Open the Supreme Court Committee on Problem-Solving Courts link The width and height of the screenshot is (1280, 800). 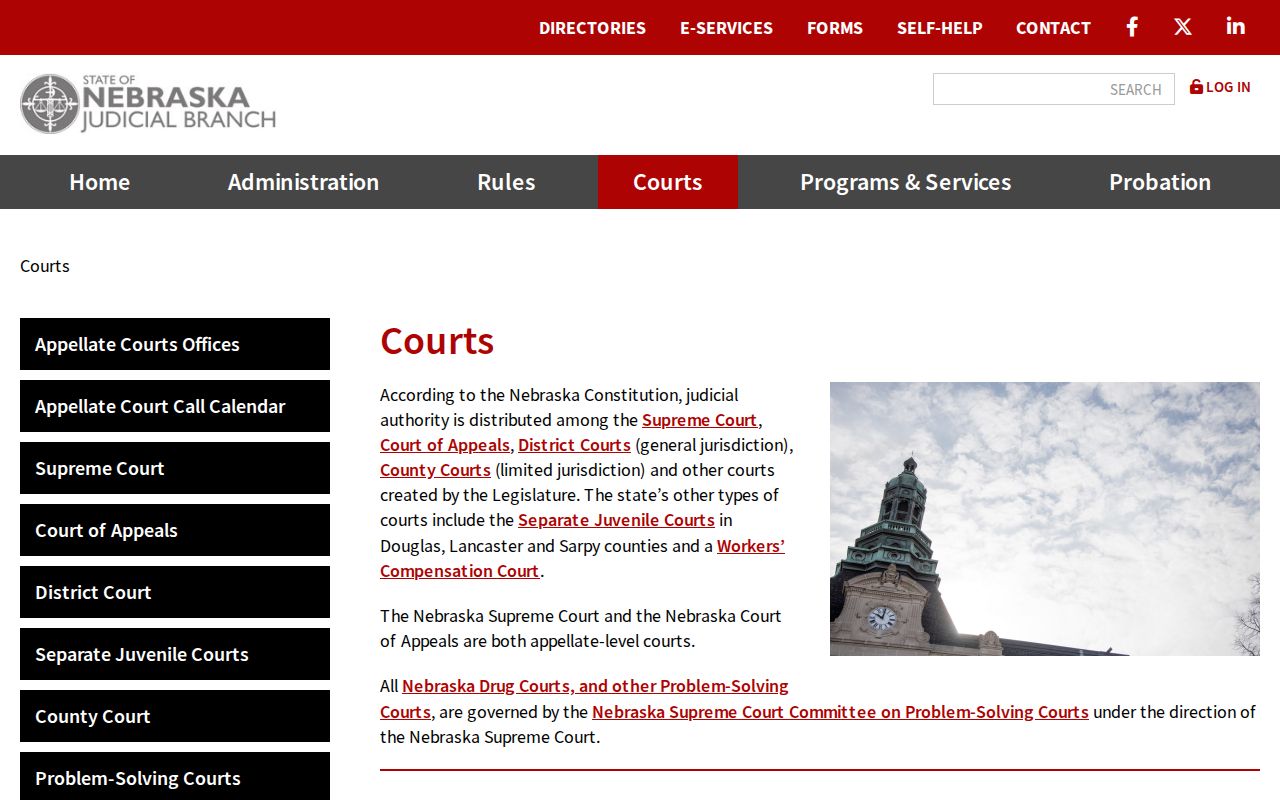(840, 712)
